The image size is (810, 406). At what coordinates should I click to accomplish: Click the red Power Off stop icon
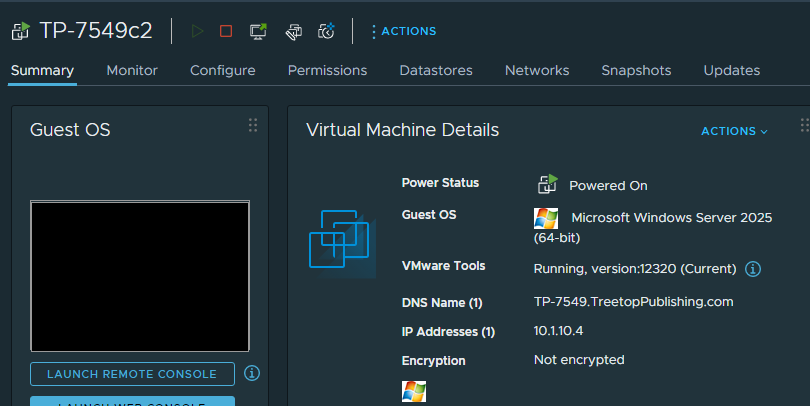pos(226,31)
